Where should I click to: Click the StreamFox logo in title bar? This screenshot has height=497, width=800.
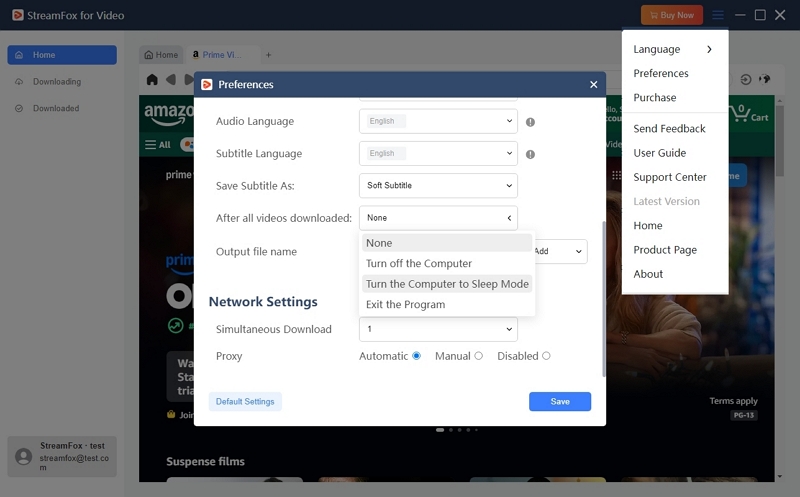[x=18, y=15]
